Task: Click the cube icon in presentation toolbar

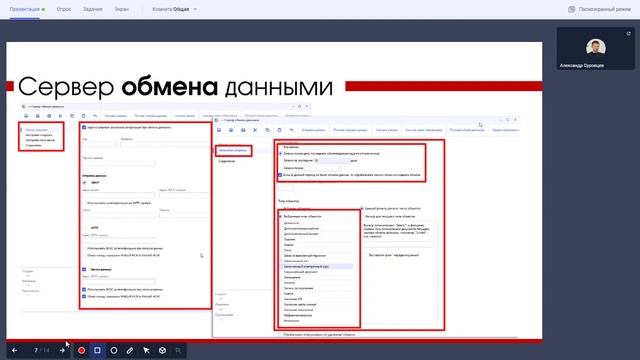Action: pyautogui.click(x=162, y=350)
